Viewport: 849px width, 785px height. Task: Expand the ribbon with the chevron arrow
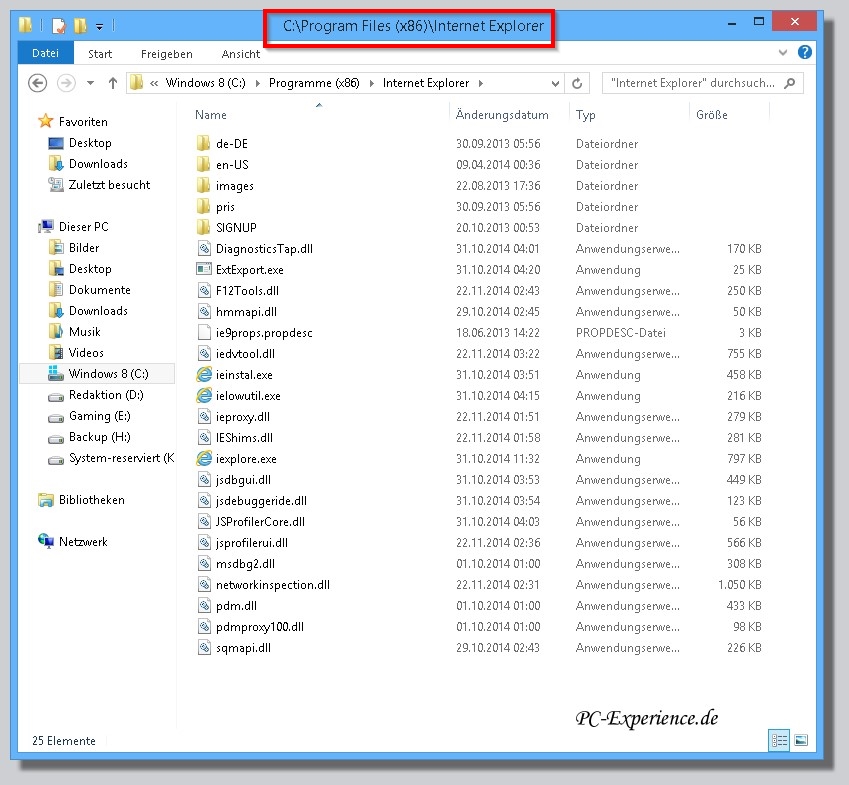[783, 53]
